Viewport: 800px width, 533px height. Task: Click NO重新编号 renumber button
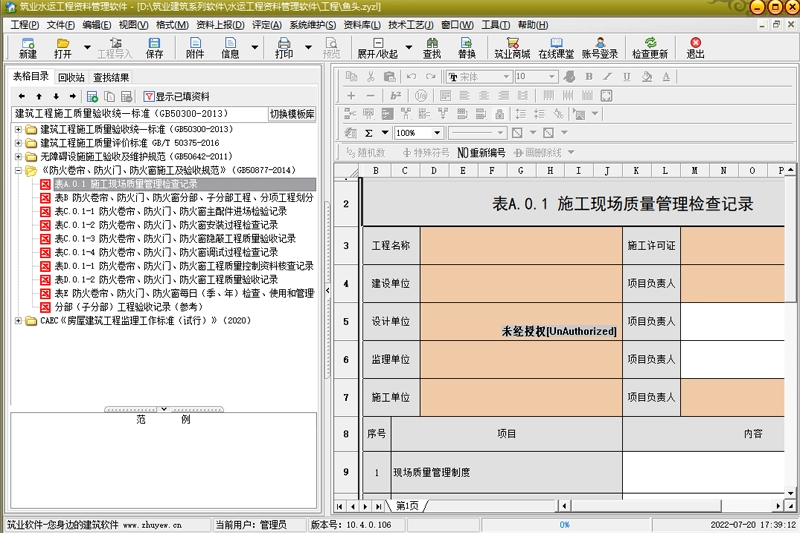click(x=481, y=153)
